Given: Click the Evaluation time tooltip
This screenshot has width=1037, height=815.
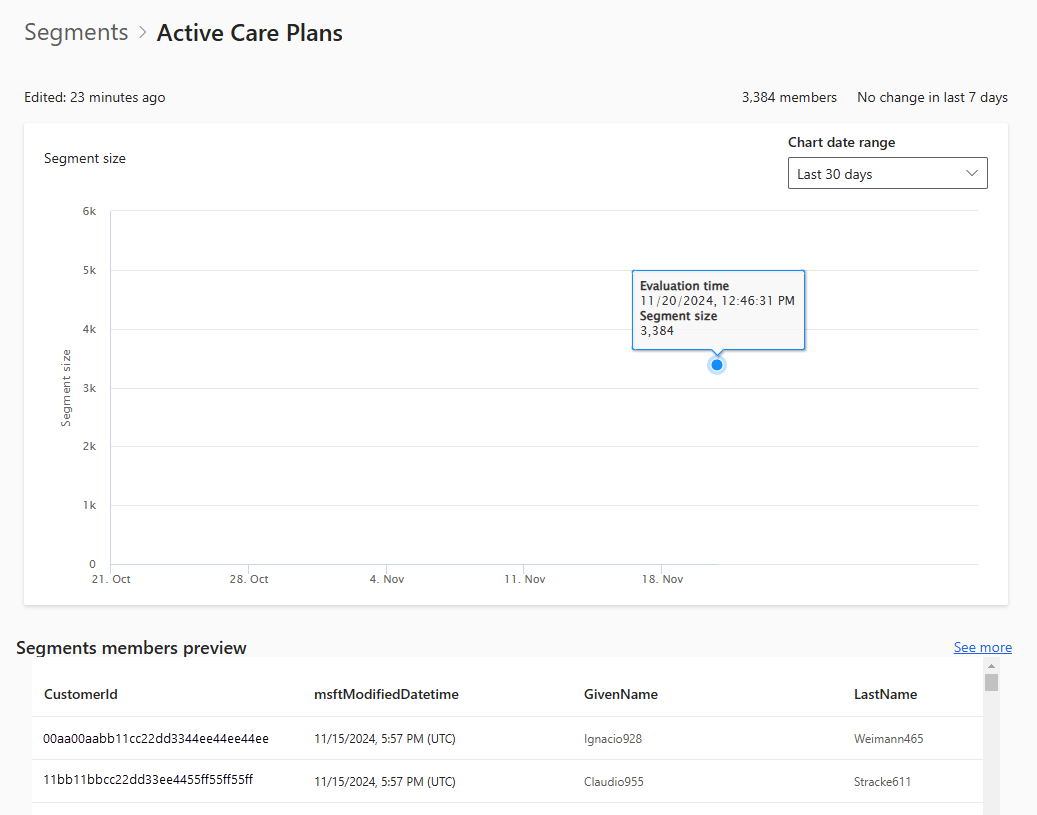Looking at the screenshot, I should point(718,310).
